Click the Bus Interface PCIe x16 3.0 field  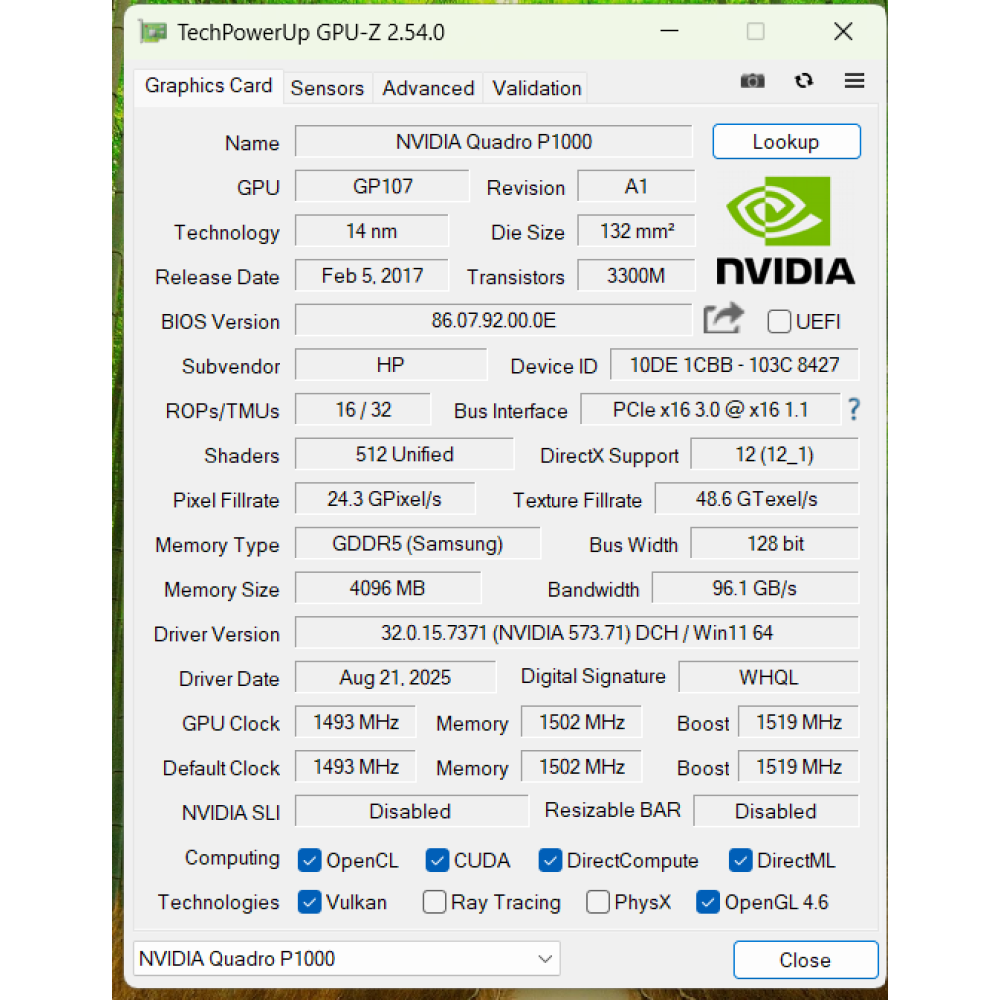pos(710,409)
